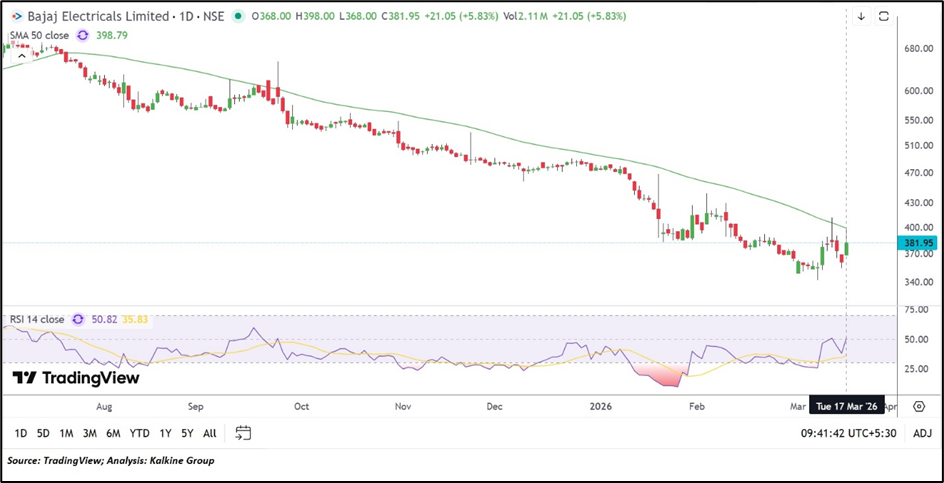944x483 pixels.
Task: Open the RSI 14 close indicator legend
Action: coord(36,320)
